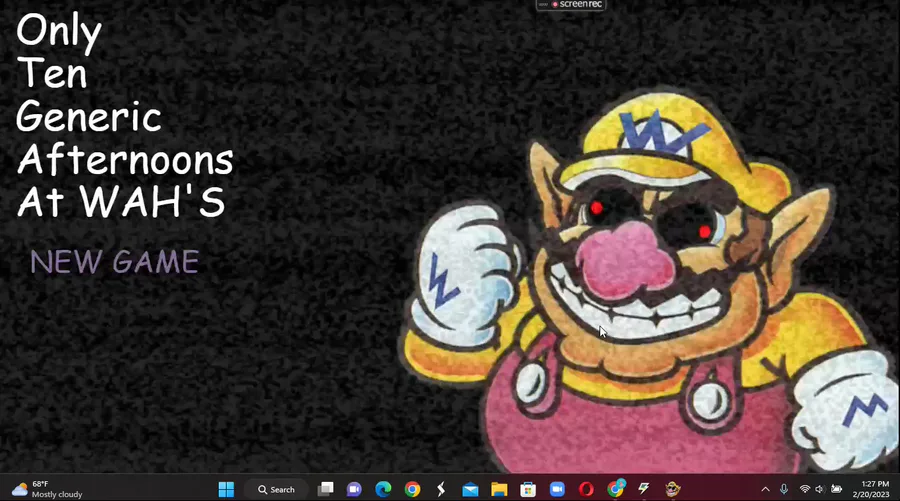Open the white-and-green lightning app on the taskbar
Screen dimensions: 900x501
point(644,490)
